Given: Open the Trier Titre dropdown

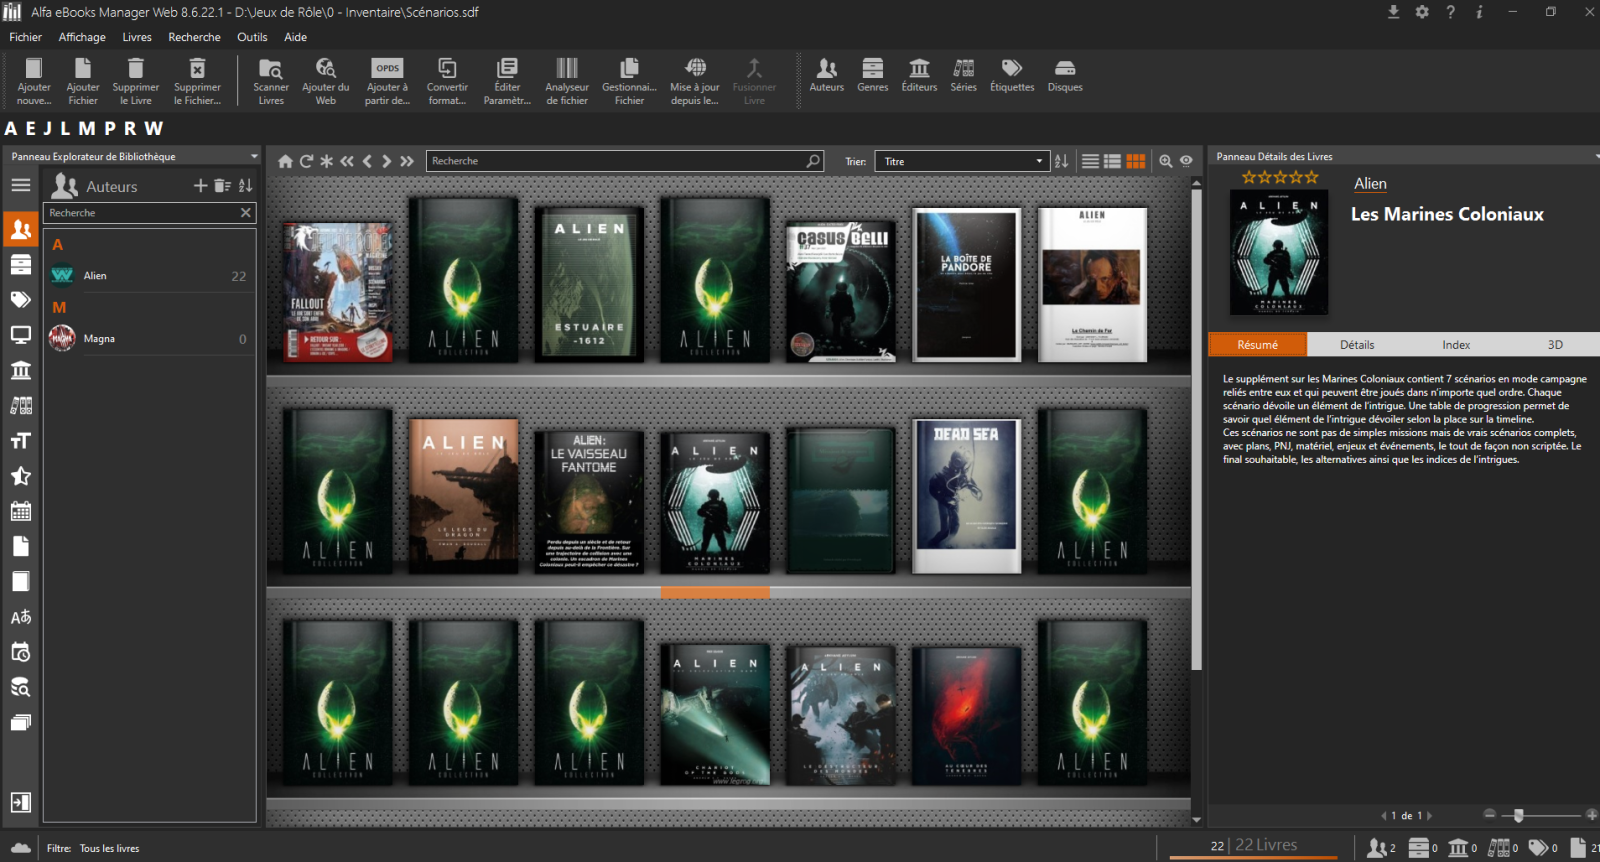Looking at the screenshot, I should (960, 161).
